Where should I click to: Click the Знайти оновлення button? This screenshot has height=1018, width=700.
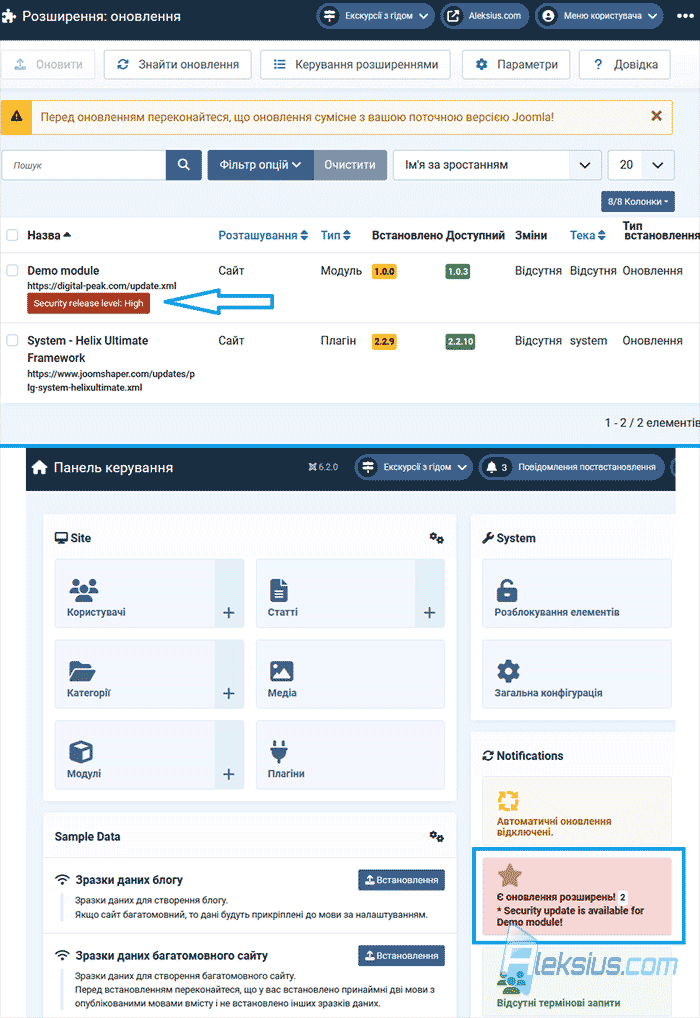tap(177, 64)
